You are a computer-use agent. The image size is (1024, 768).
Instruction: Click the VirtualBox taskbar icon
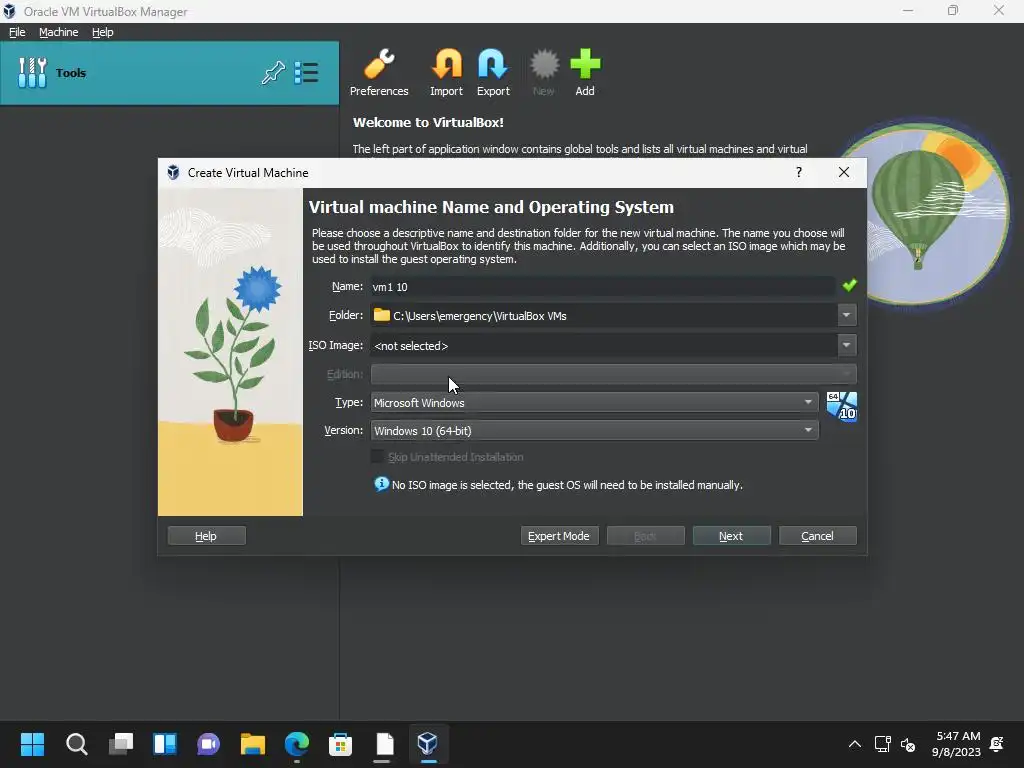(428, 744)
